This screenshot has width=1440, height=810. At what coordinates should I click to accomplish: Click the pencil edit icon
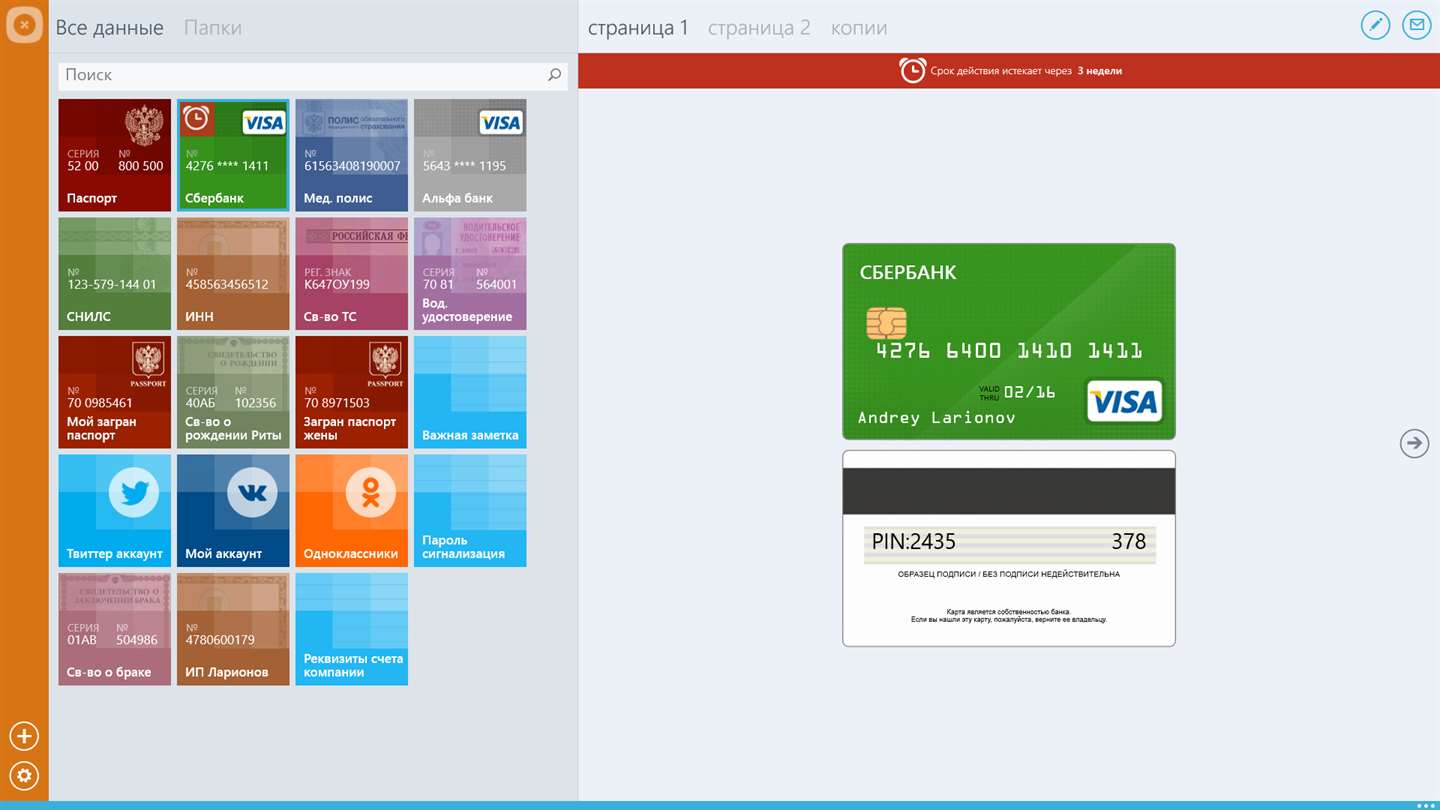point(1376,25)
